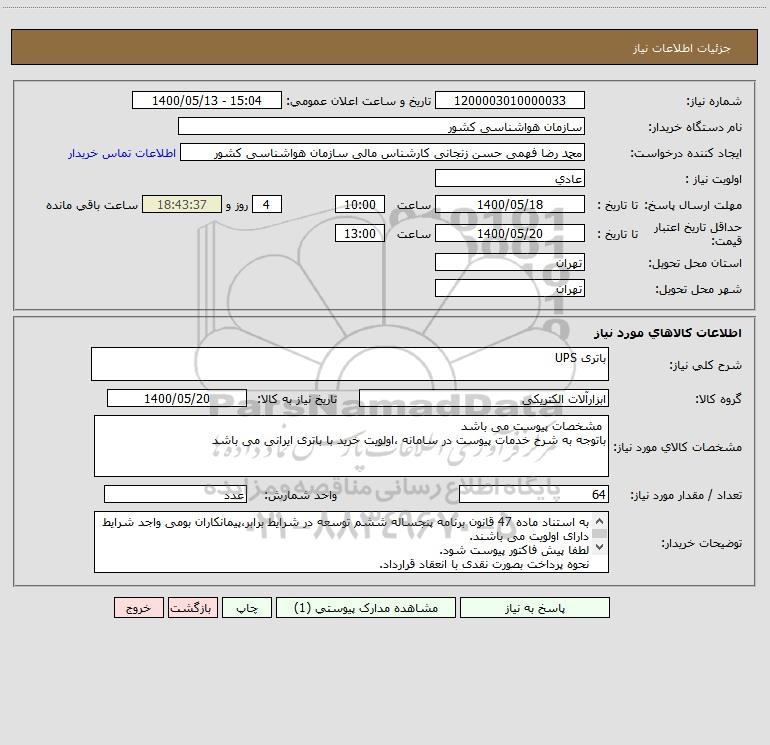Click the چاپ print button
The image size is (770, 745).
[247, 607]
